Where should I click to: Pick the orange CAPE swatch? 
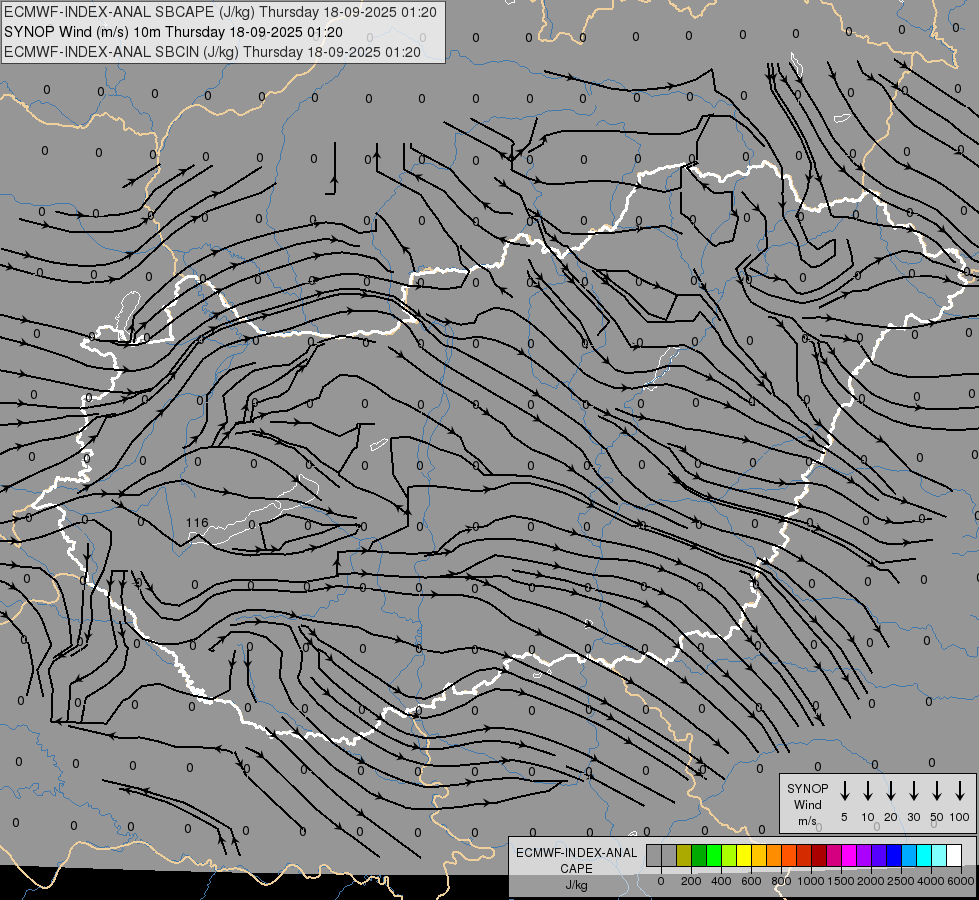[x=774, y=856]
